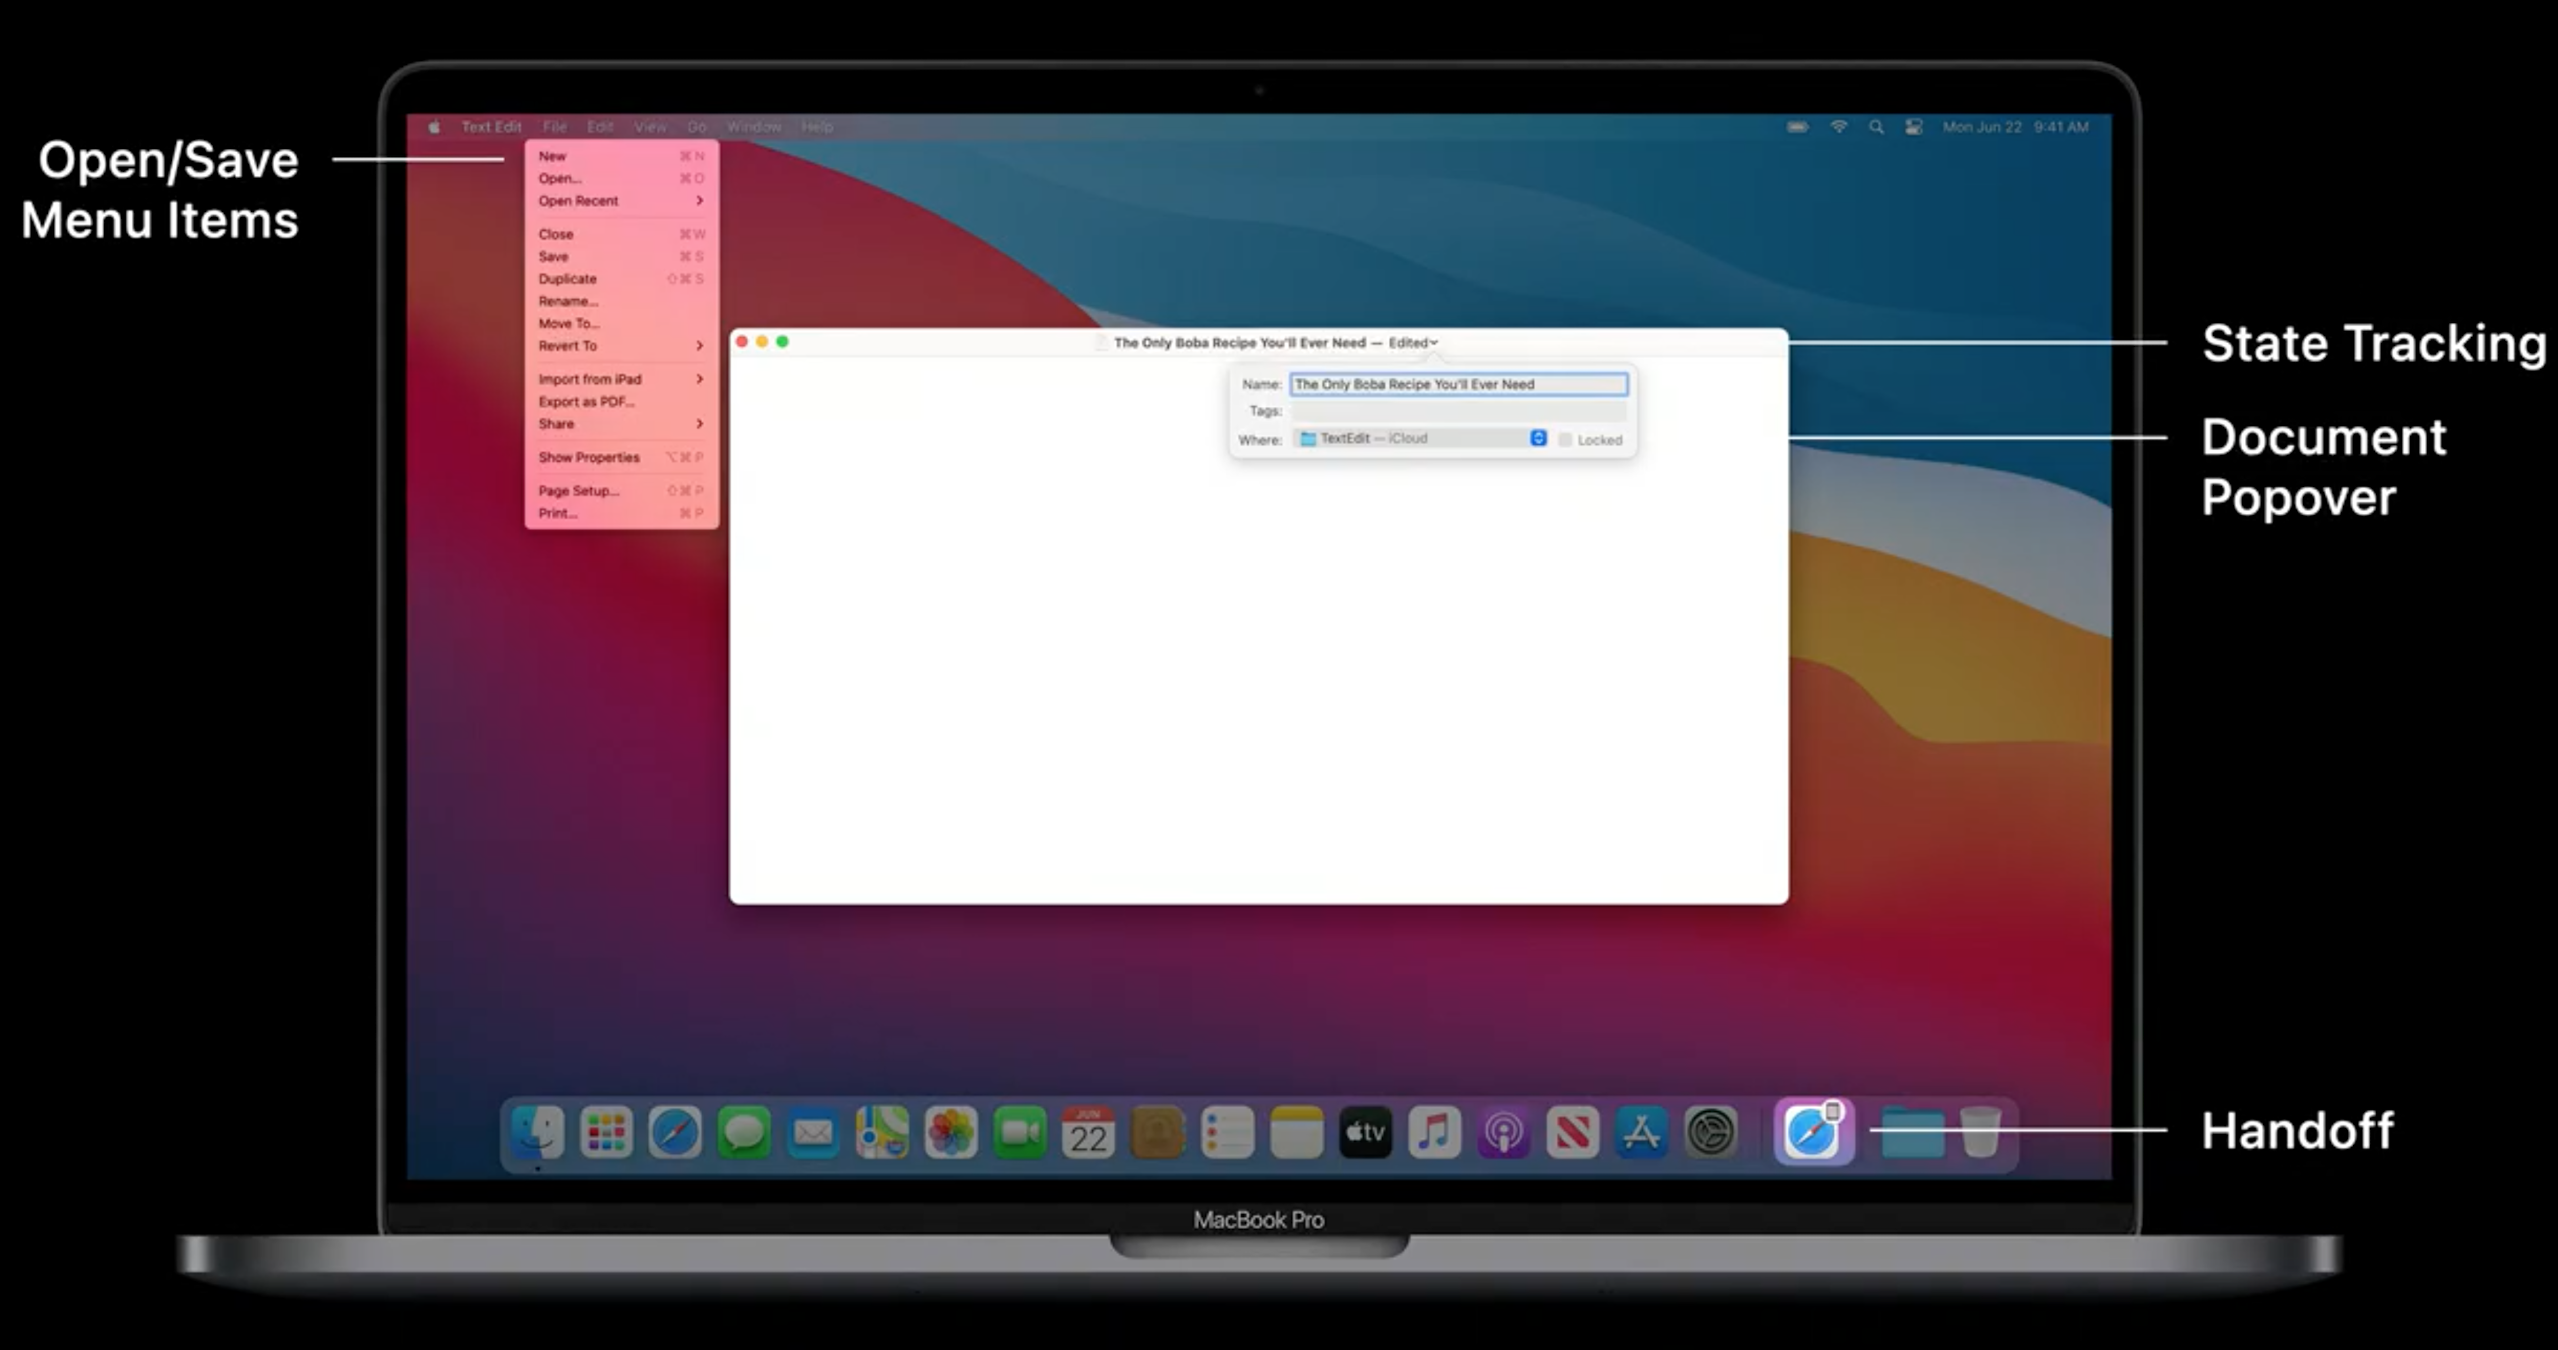Click the Mon Jun 22 9:41 AM clock
The width and height of the screenshot is (2558, 1350).
[x=2015, y=127]
